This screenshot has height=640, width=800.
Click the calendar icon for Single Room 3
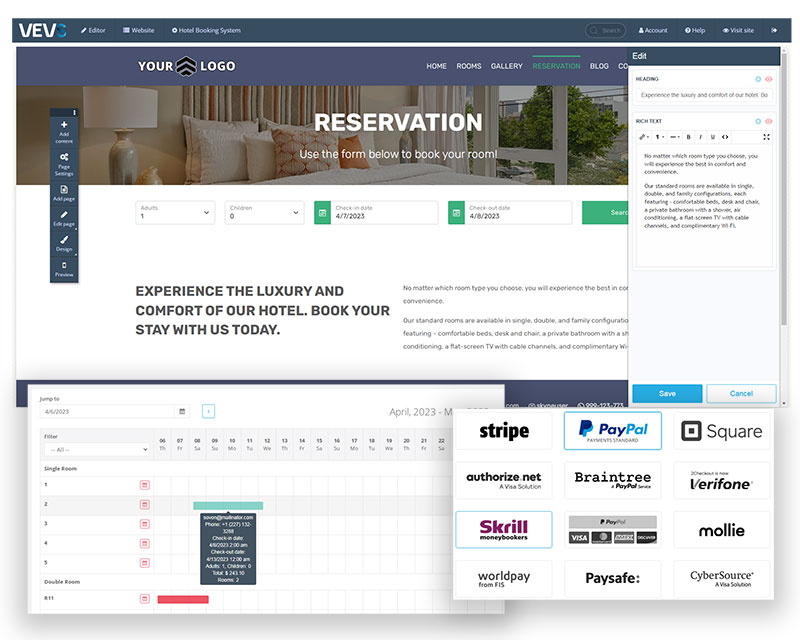[145, 524]
